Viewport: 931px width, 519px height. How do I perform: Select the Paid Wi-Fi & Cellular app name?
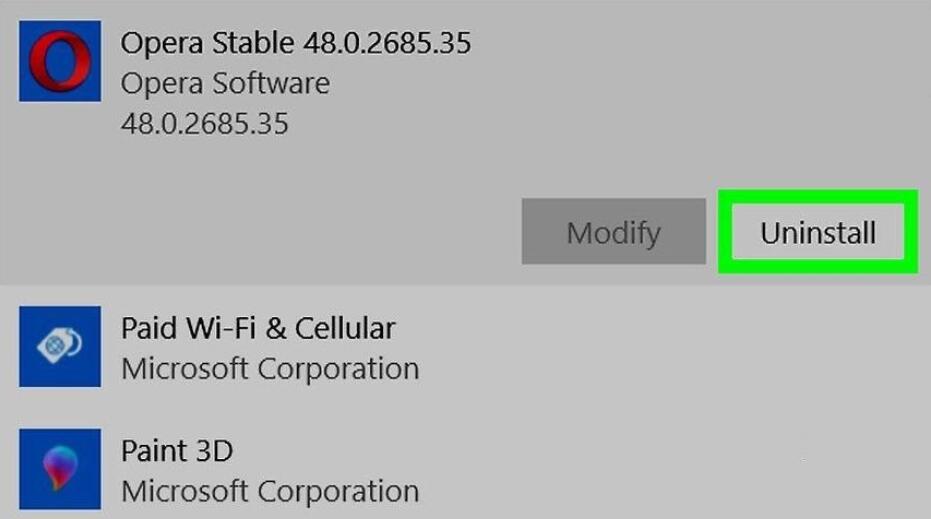[258, 328]
